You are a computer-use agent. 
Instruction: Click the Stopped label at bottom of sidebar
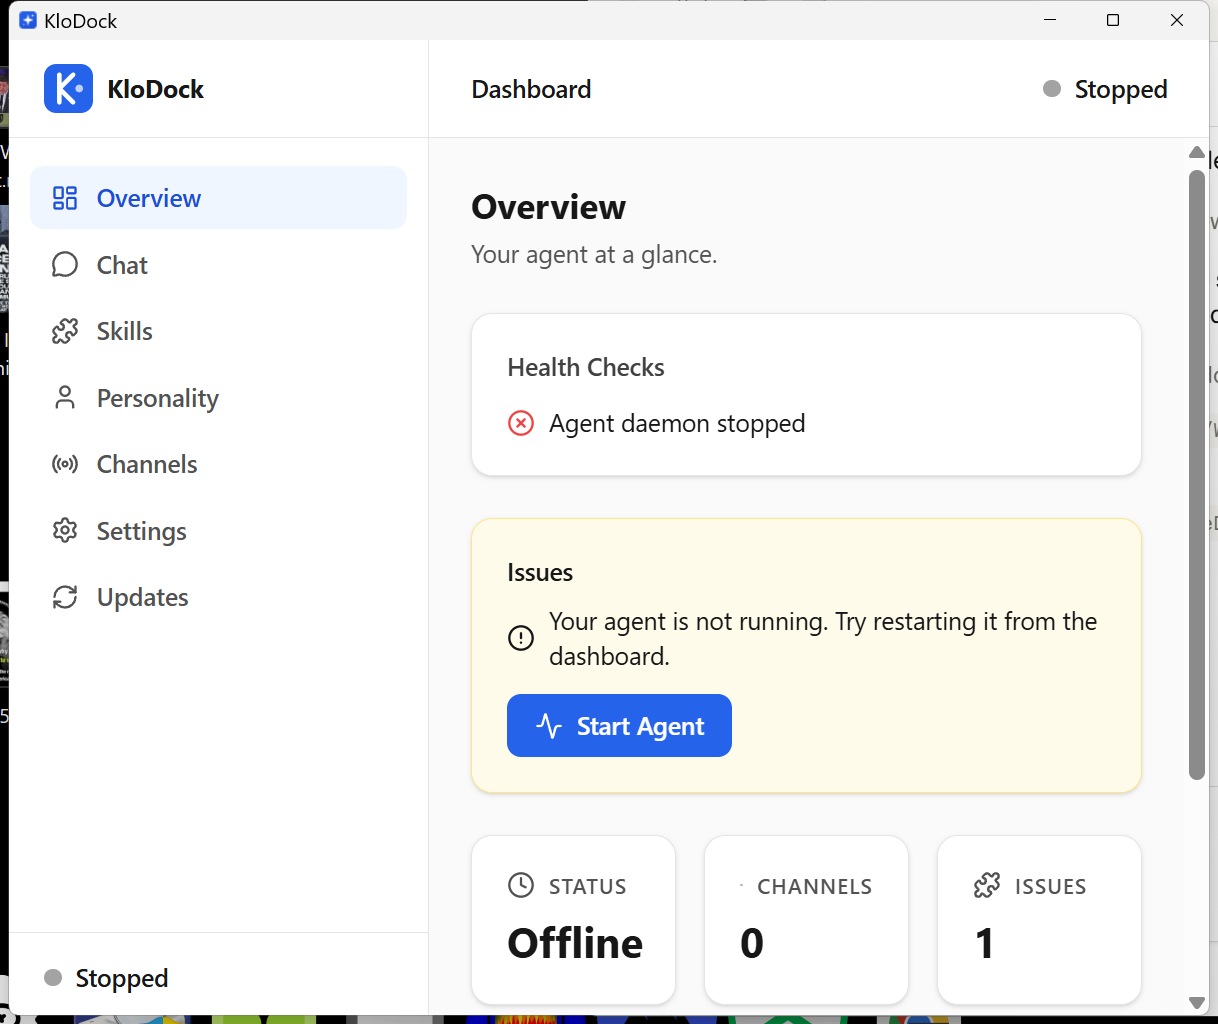click(x=122, y=978)
